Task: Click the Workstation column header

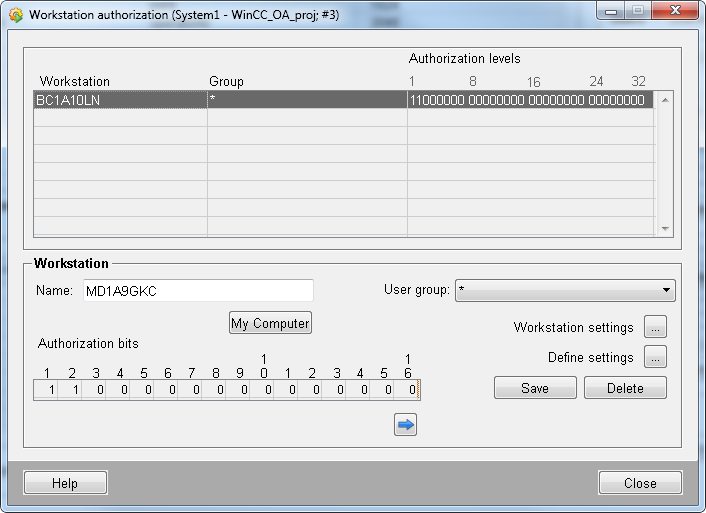Action: click(75, 82)
